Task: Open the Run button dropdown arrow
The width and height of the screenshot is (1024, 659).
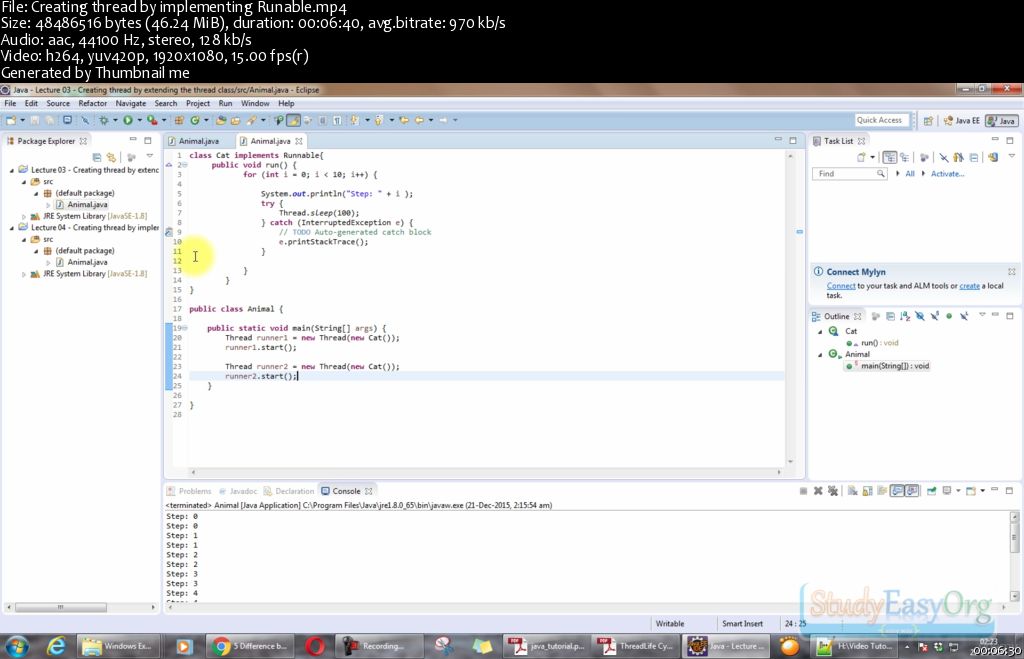Action: 139,120
